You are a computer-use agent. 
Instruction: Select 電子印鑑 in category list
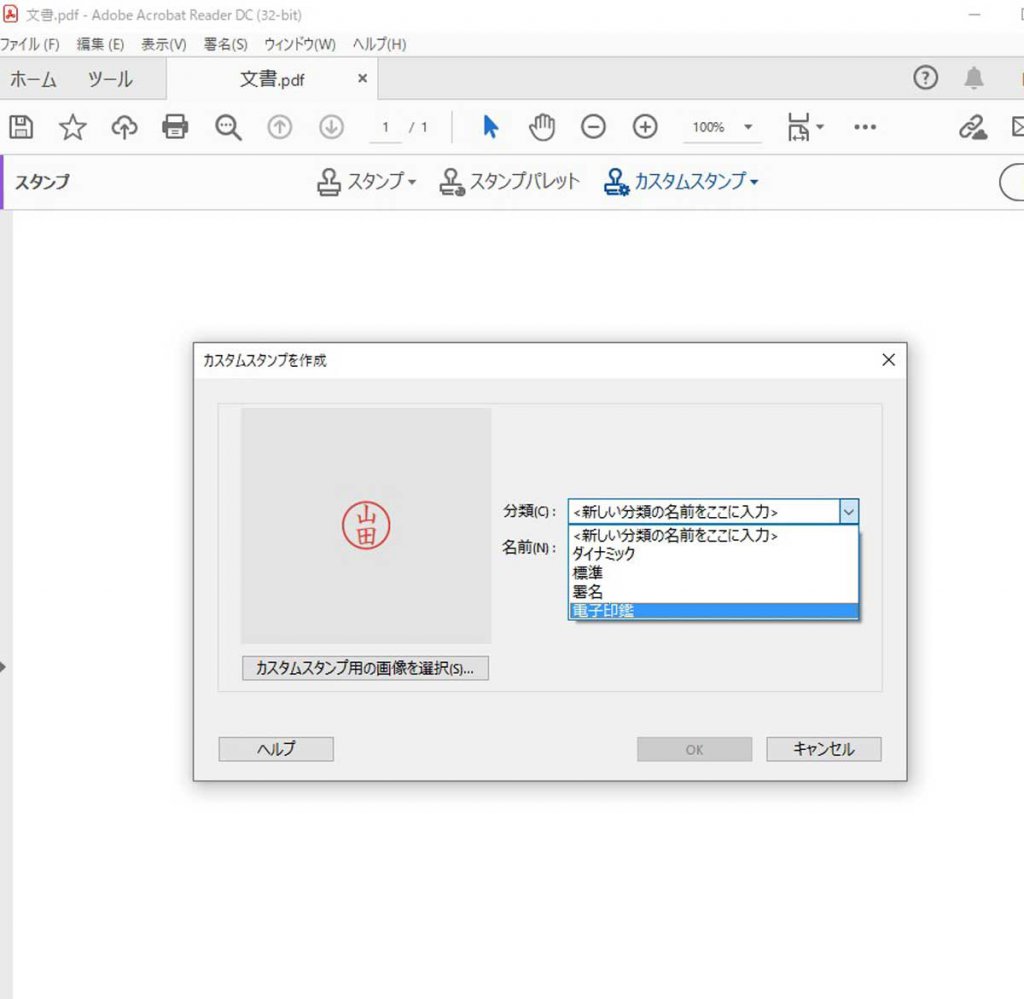pos(713,611)
